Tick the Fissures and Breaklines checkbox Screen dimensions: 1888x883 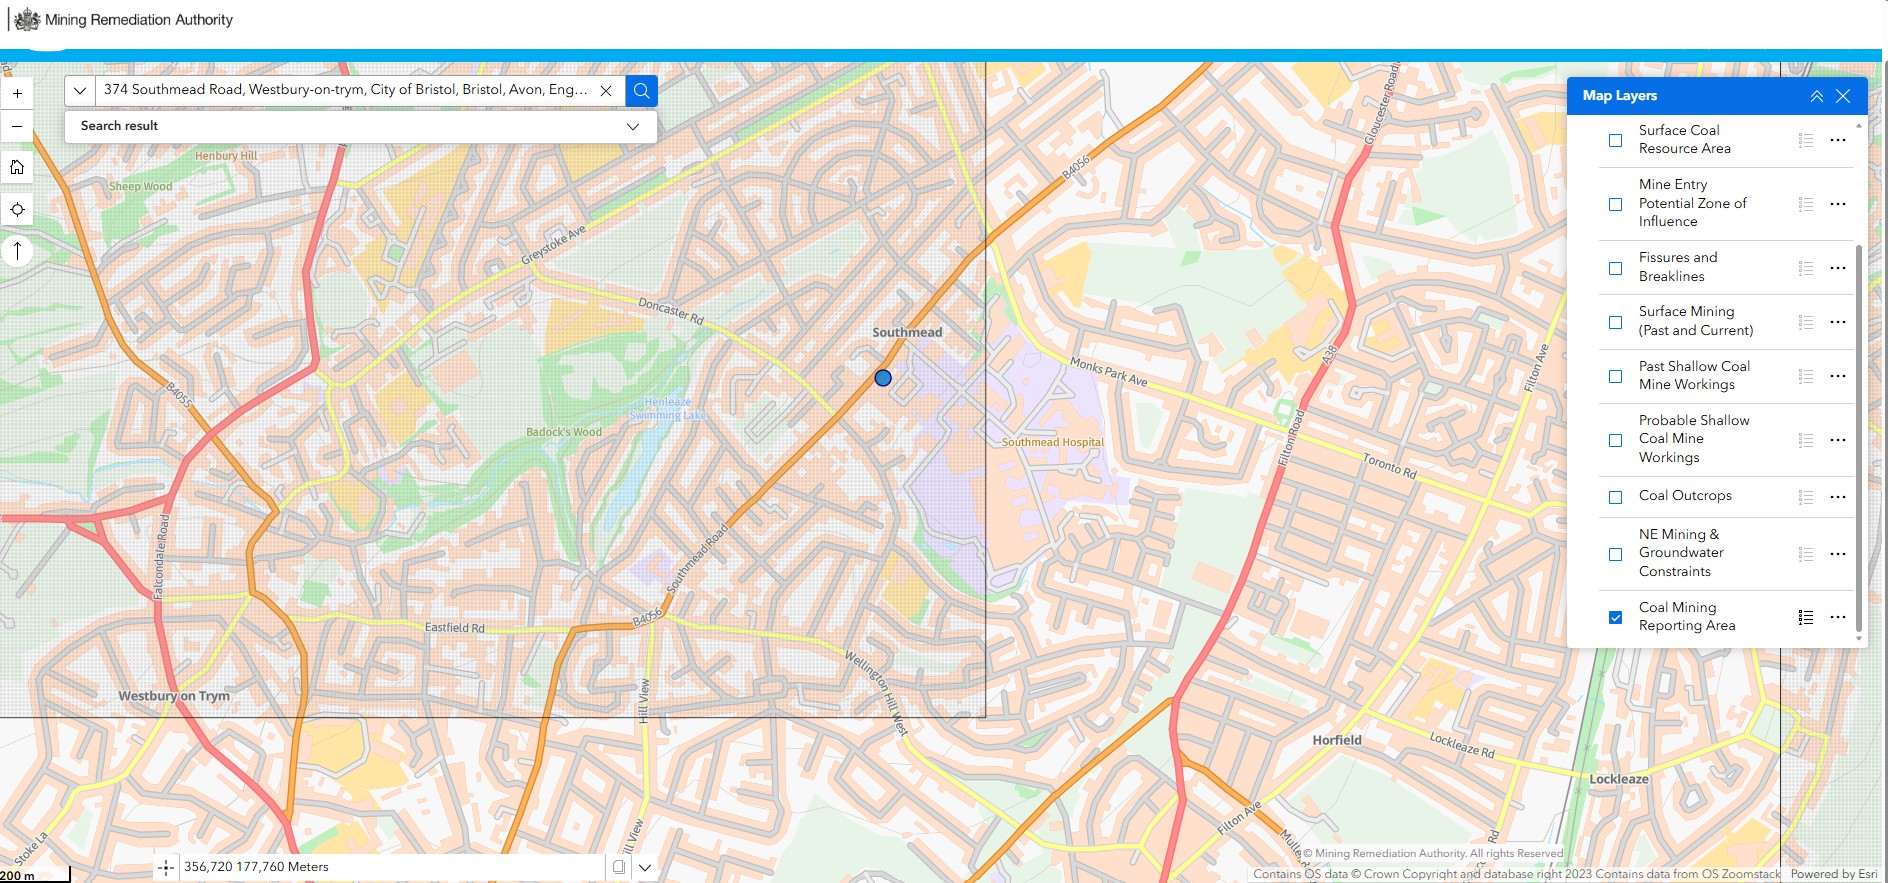1615,268
